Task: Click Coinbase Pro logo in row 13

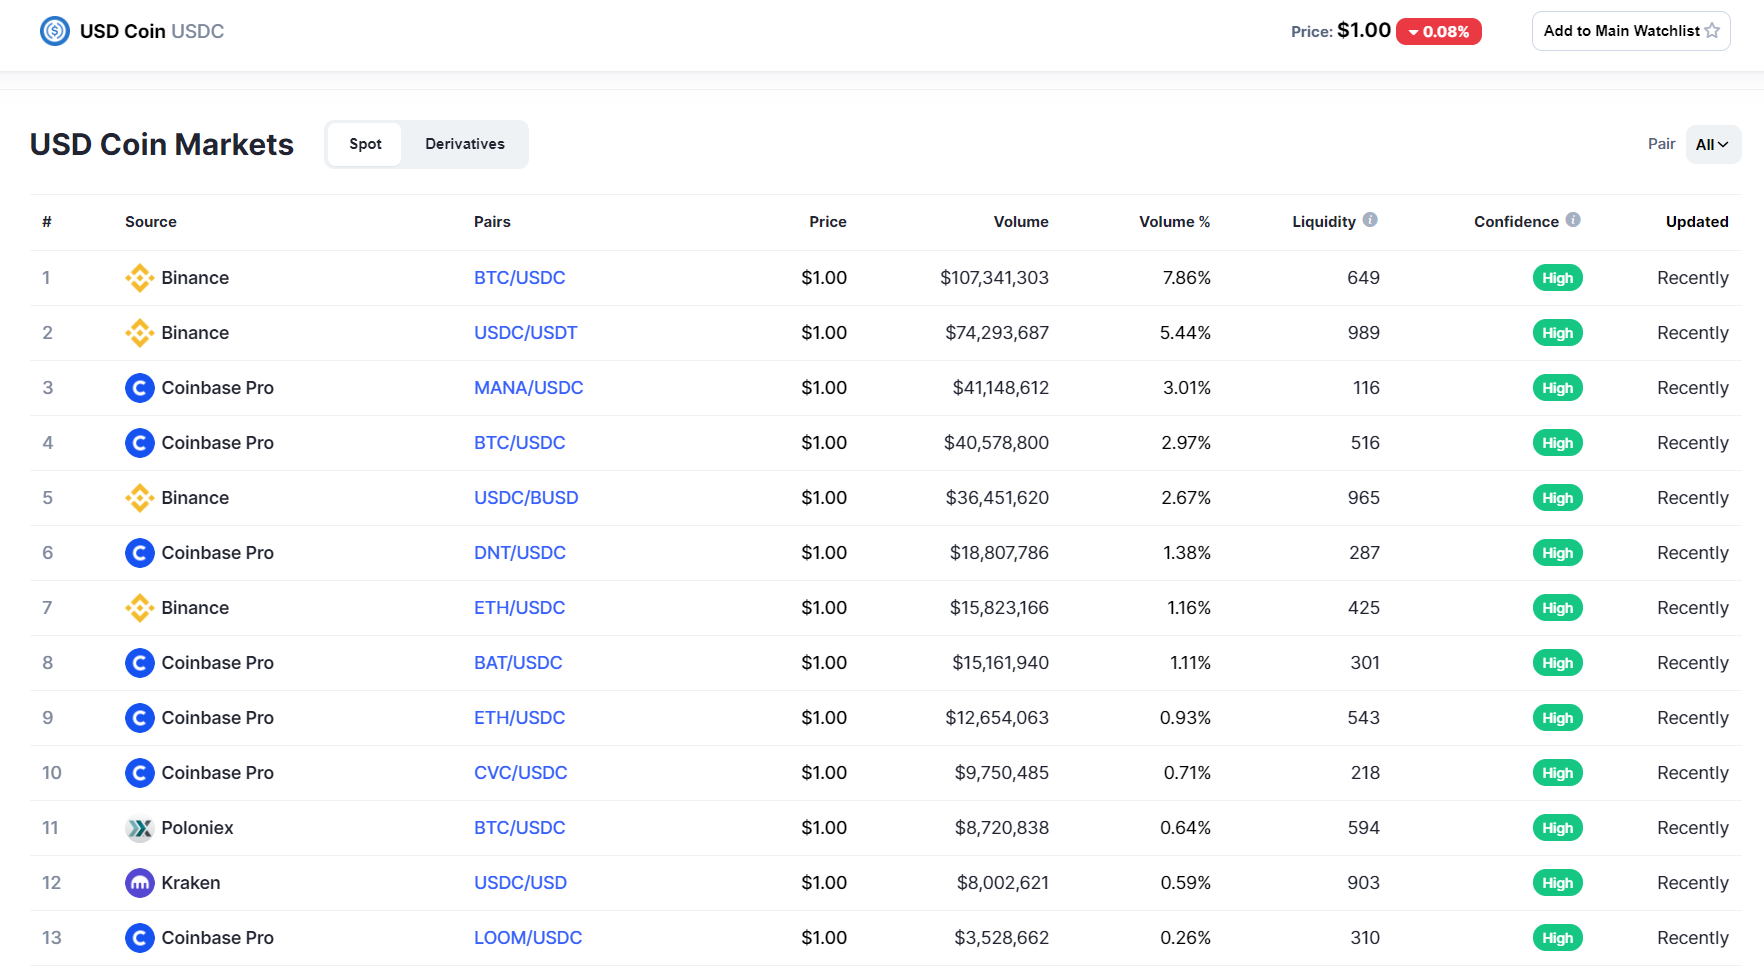Action: pyautogui.click(x=140, y=938)
